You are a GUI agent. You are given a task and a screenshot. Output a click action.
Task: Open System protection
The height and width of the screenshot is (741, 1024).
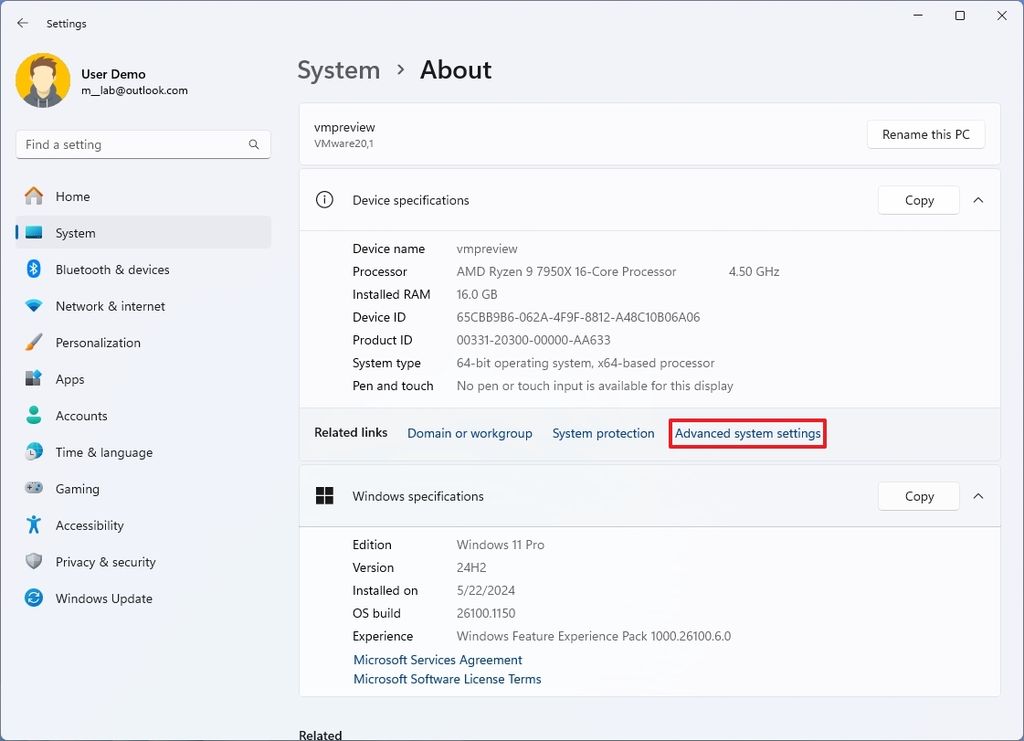click(603, 433)
